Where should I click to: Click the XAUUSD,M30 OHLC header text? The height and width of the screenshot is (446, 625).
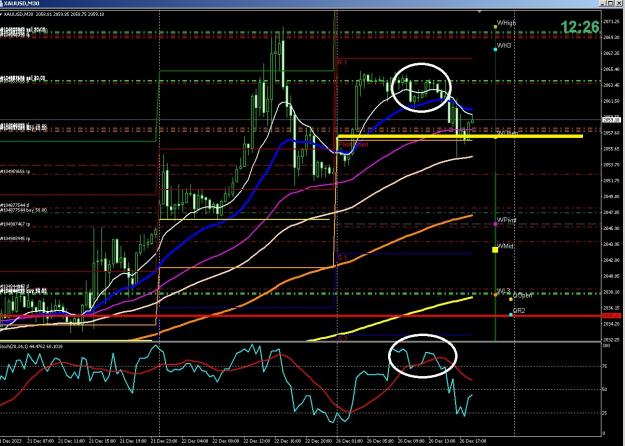[54, 14]
